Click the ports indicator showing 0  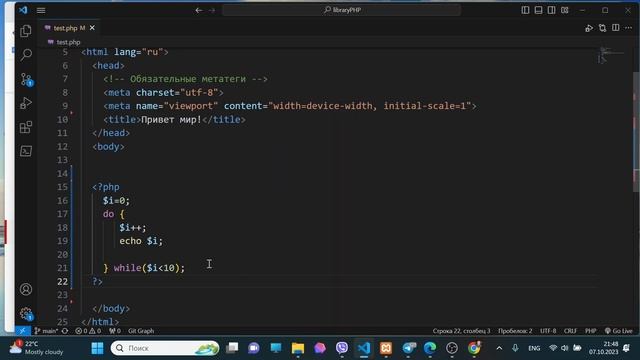[115, 331]
